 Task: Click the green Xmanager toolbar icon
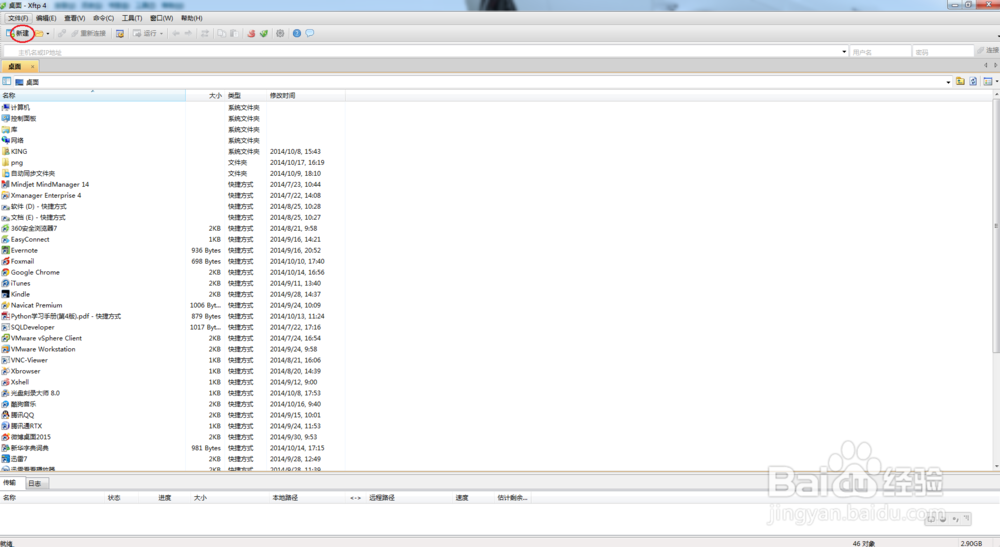[263, 33]
